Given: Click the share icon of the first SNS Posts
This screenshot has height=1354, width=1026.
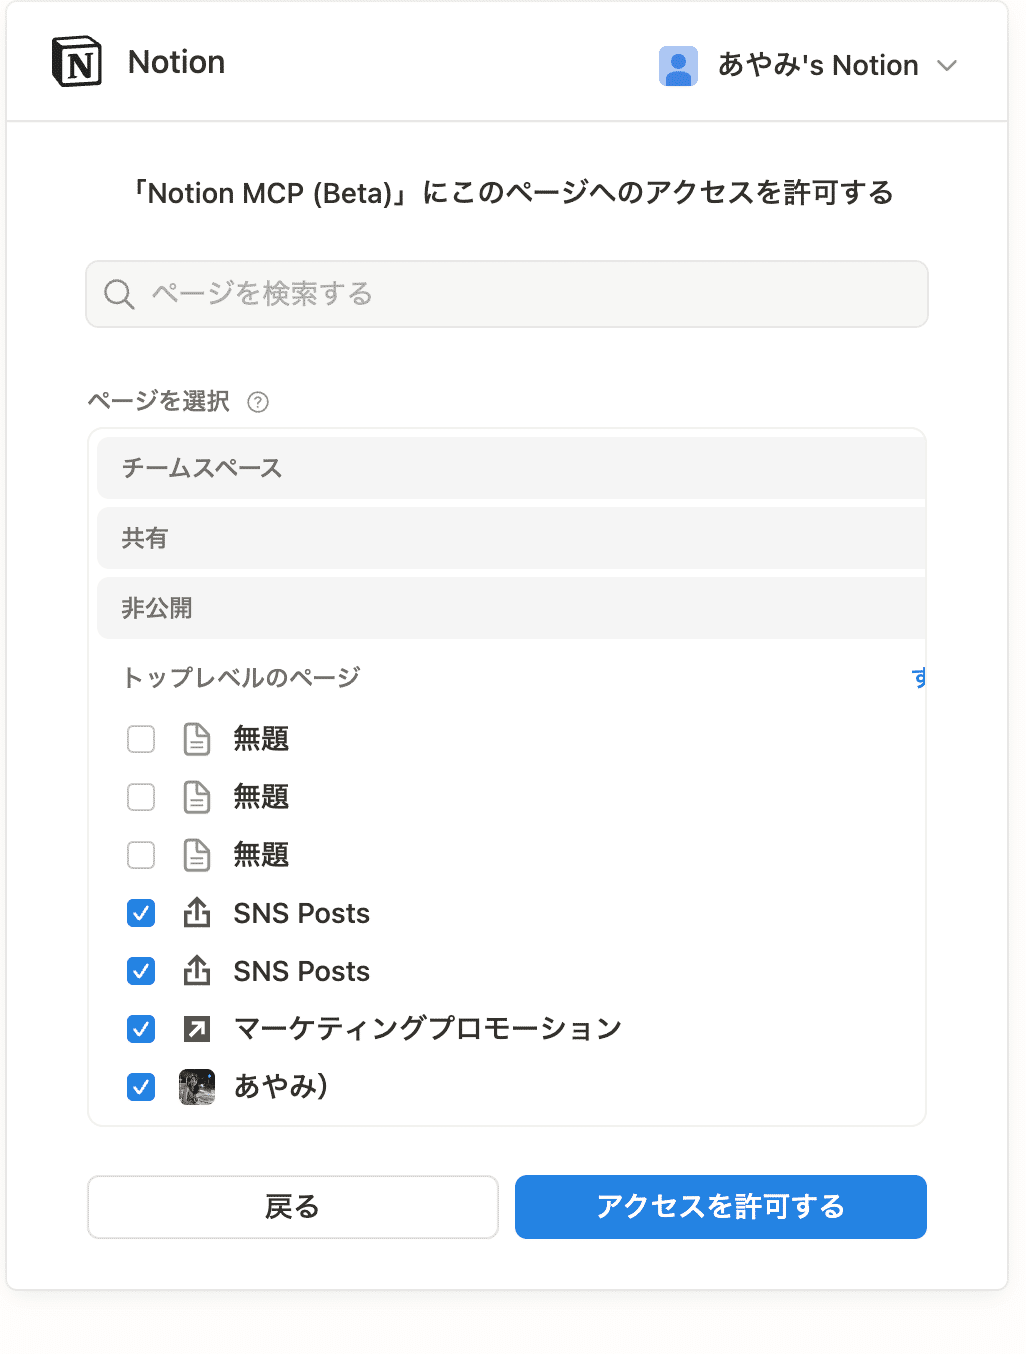Looking at the screenshot, I should point(197,913).
